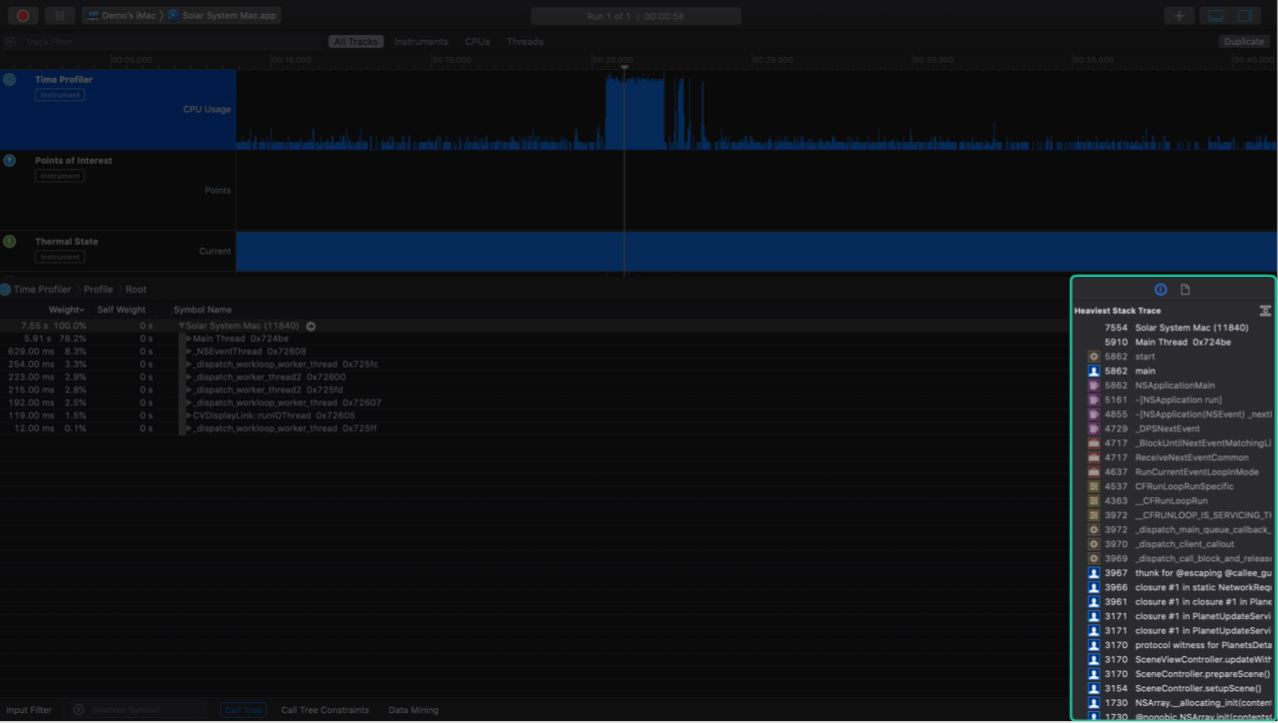1278x723 pixels.
Task: Toggle the right inspector pane layout icon
Action: [x=1244, y=16]
